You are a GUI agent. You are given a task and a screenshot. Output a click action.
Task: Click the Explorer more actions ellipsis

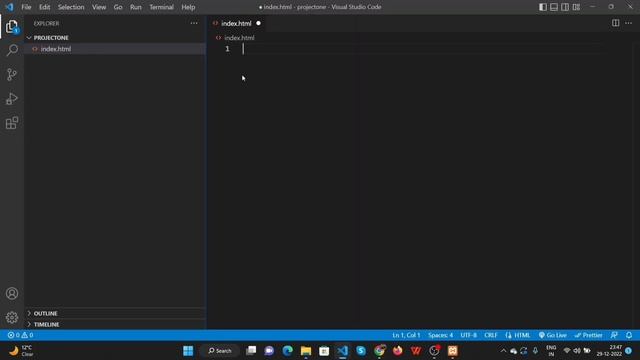click(194, 23)
